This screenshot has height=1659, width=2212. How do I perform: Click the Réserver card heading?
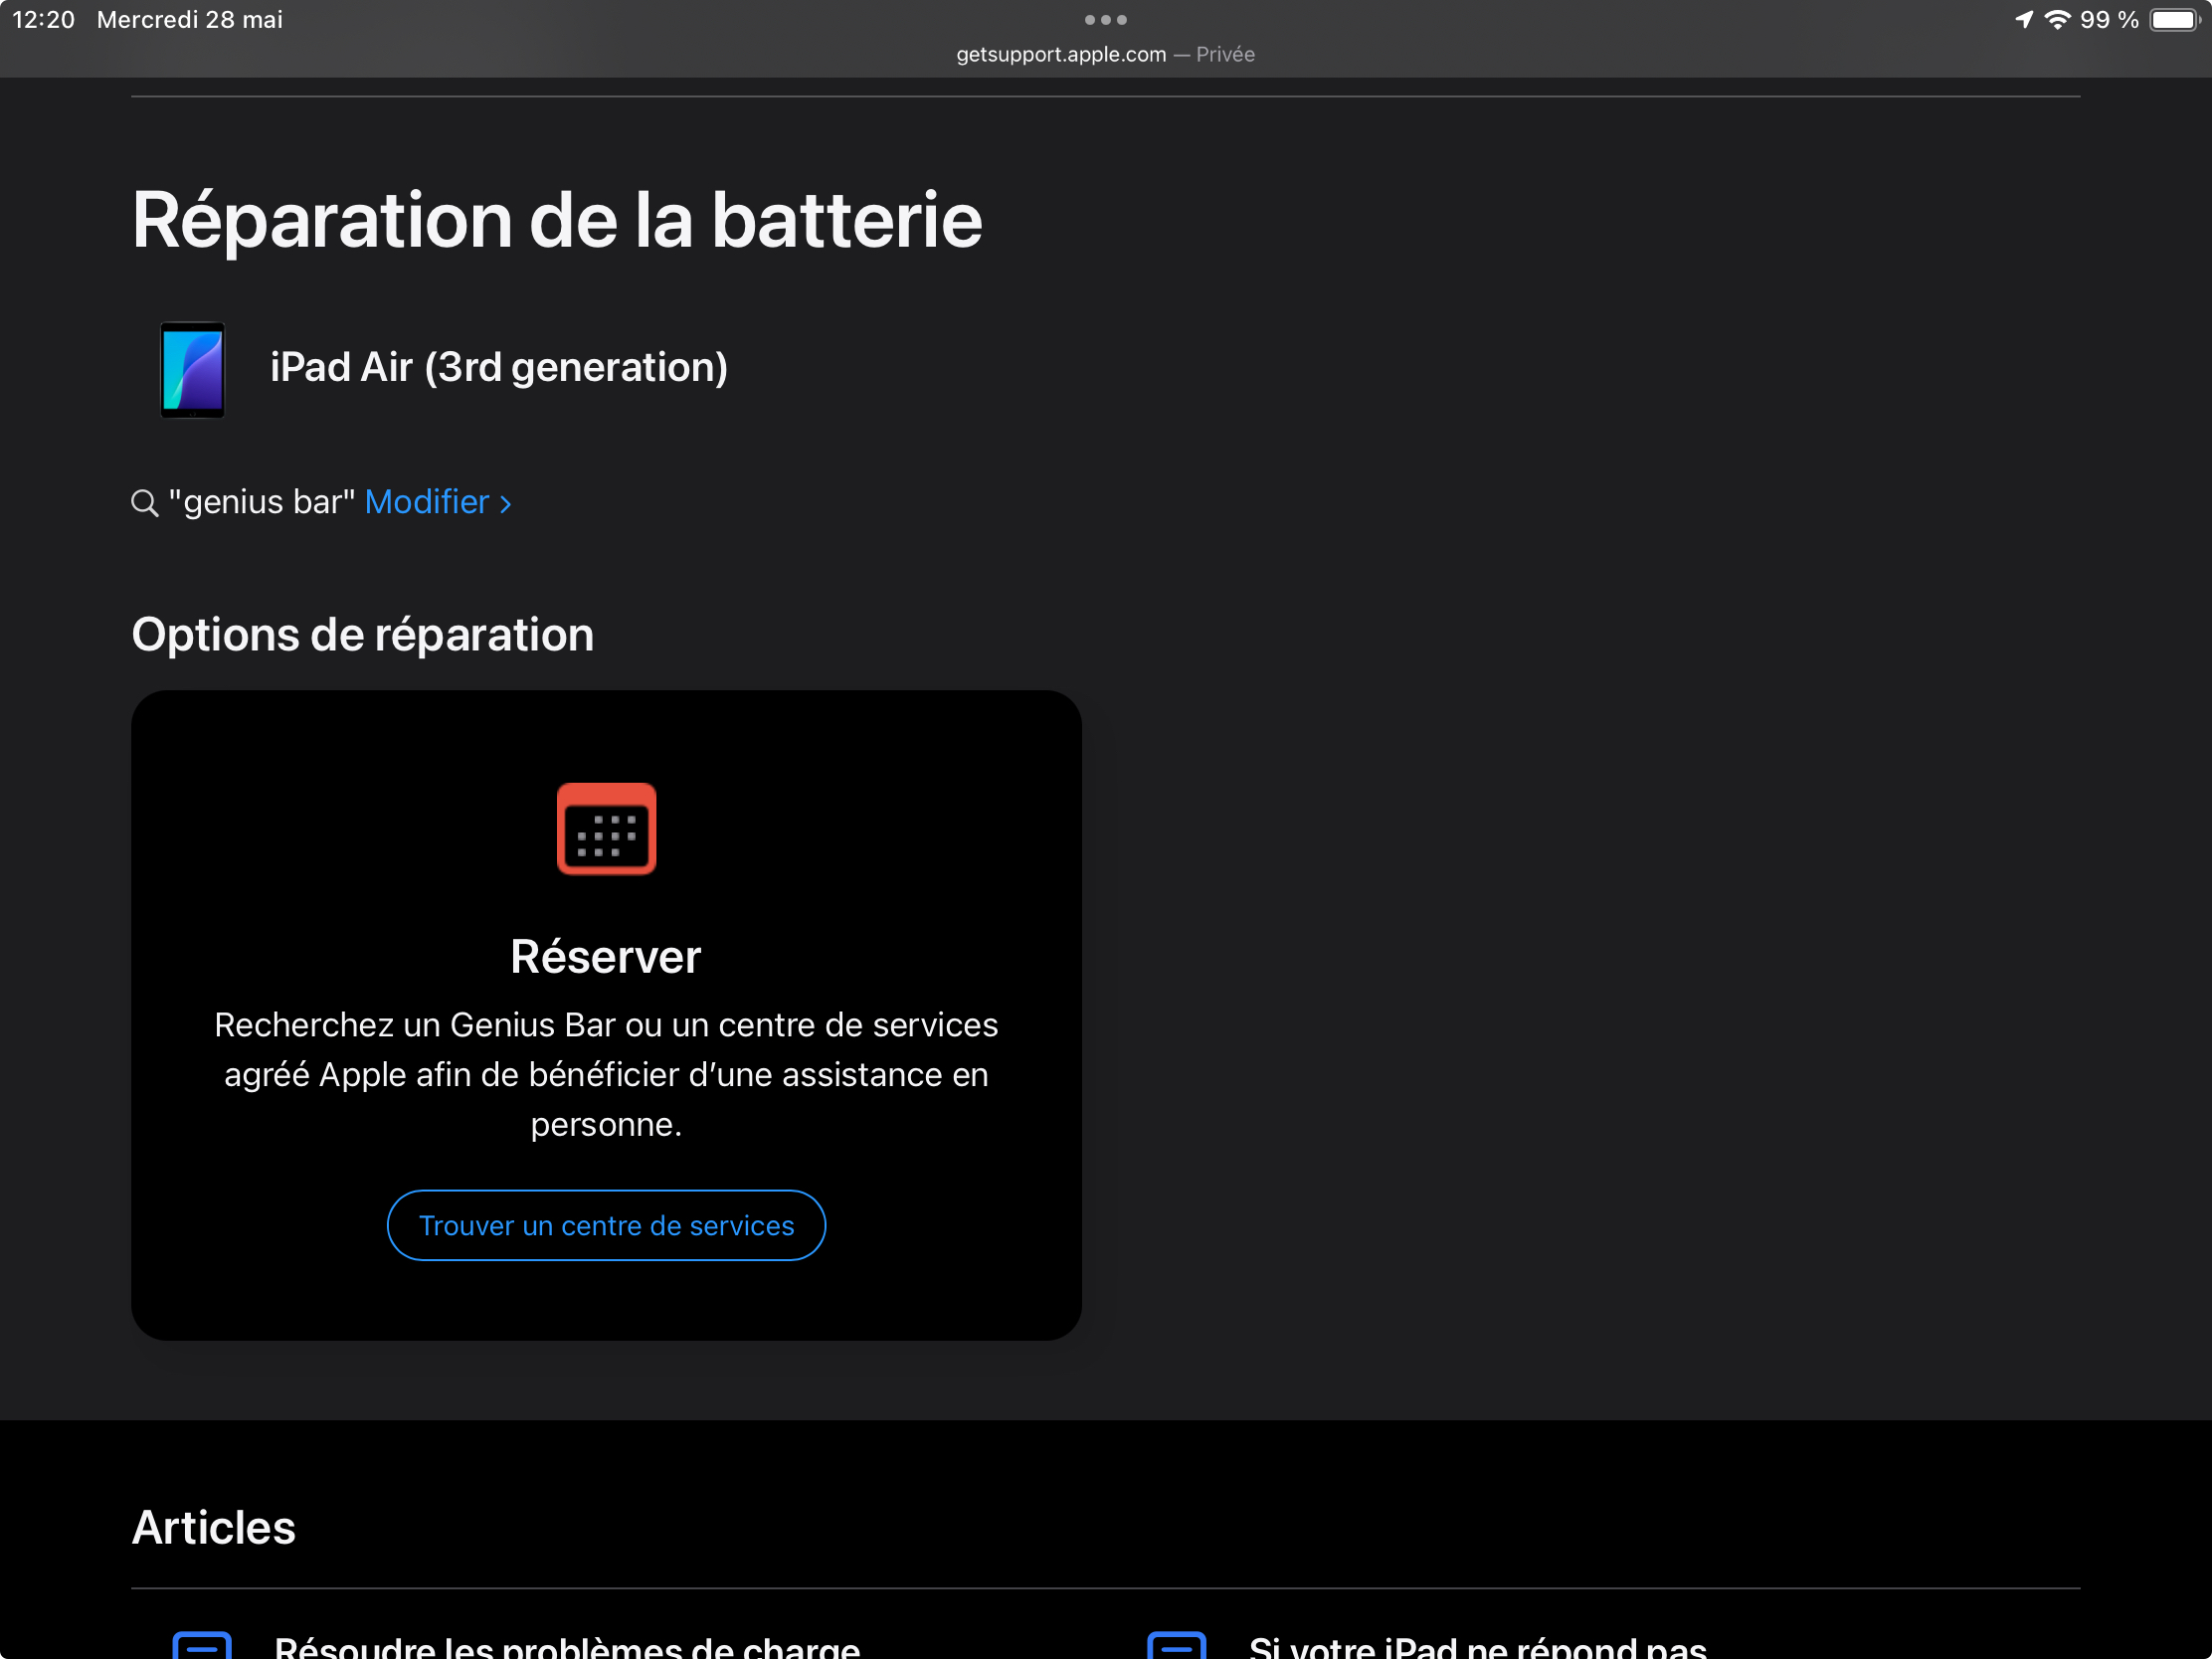click(606, 957)
